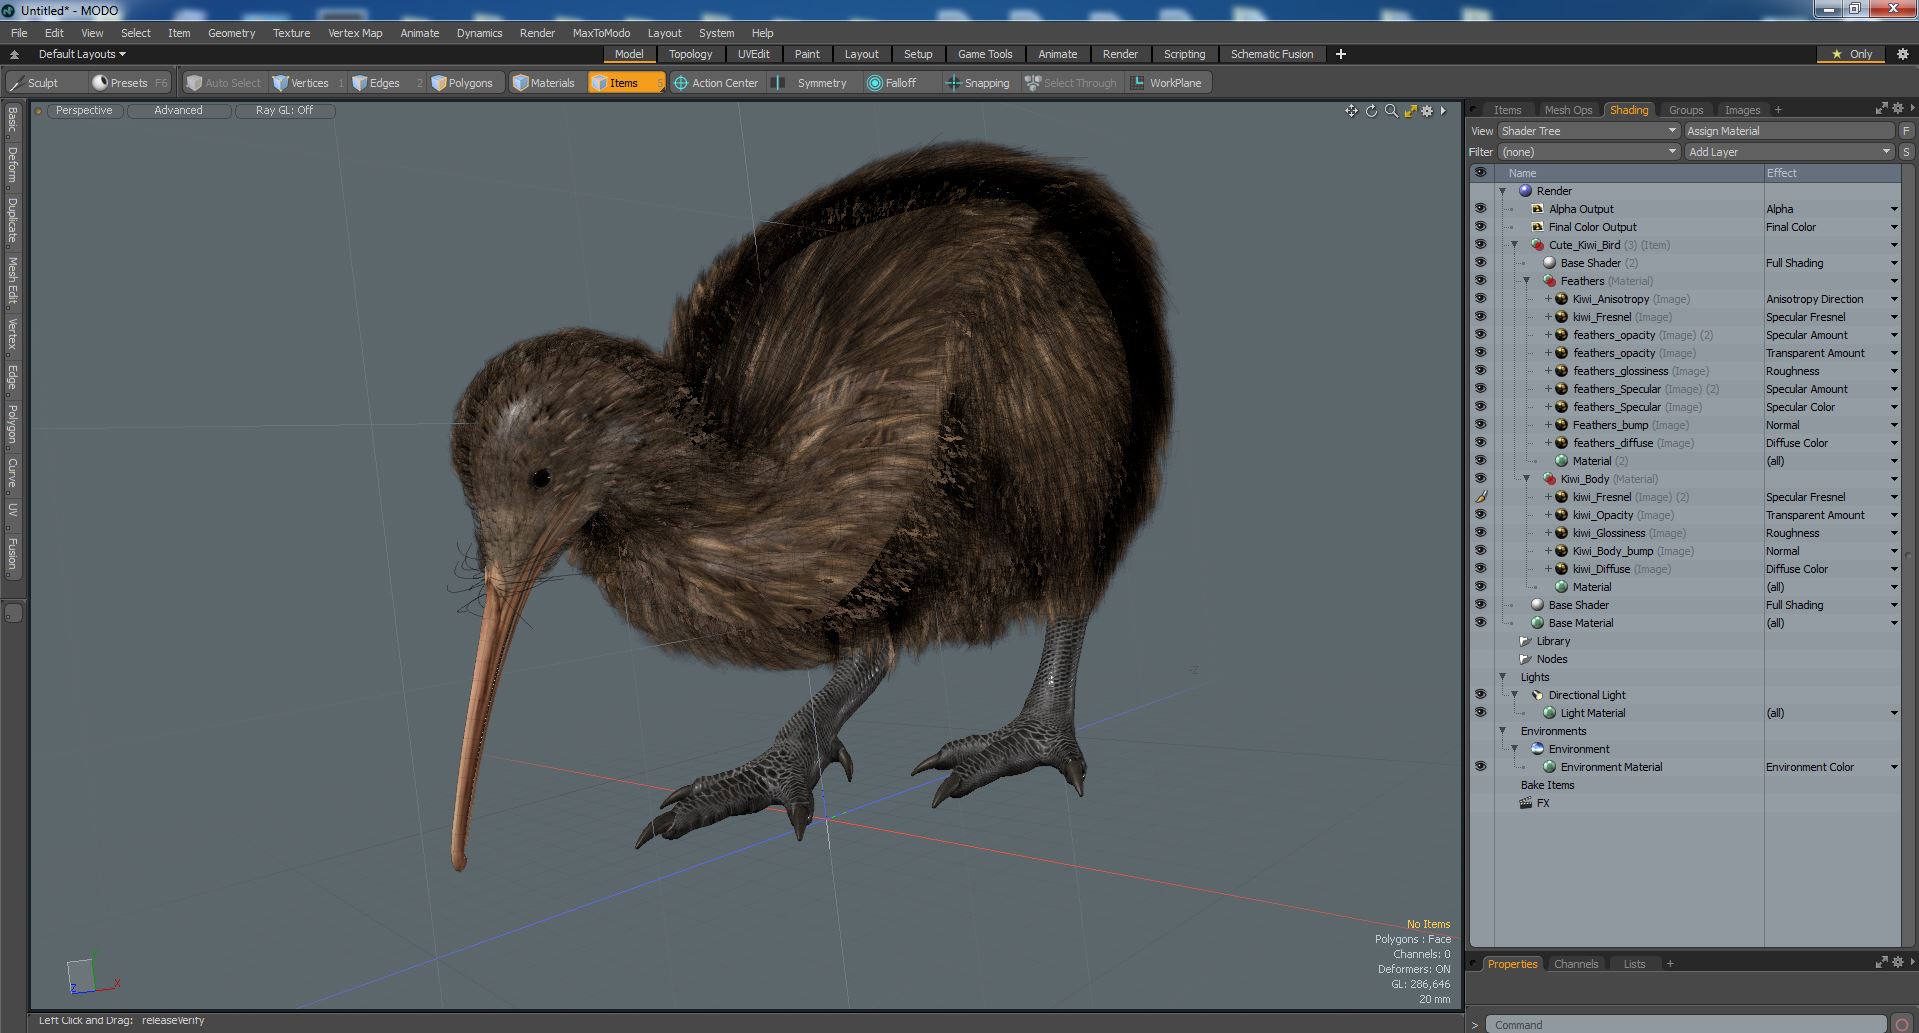This screenshot has height=1033, width=1919.
Task: Hide the Kiwi_Anisotropy image layer
Action: (x=1480, y=299)
